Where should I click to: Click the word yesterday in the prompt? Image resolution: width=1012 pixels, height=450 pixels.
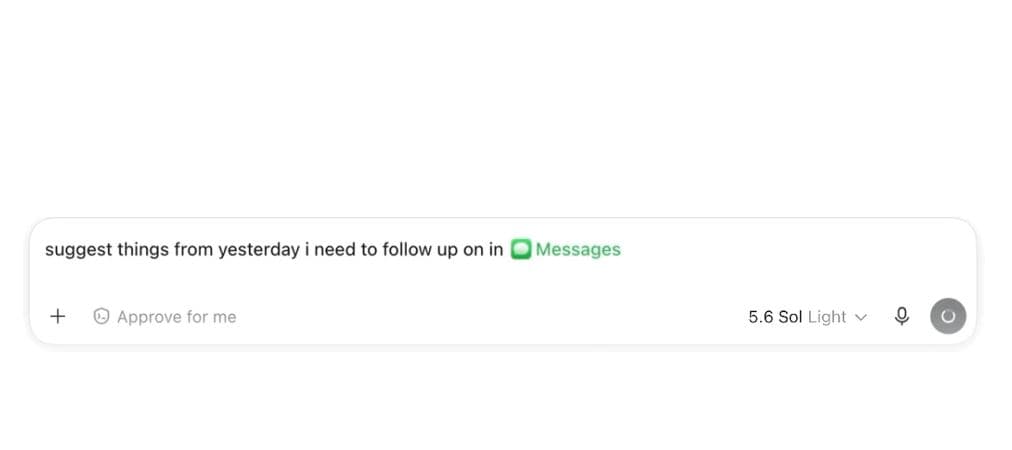(x=259, y=250)
